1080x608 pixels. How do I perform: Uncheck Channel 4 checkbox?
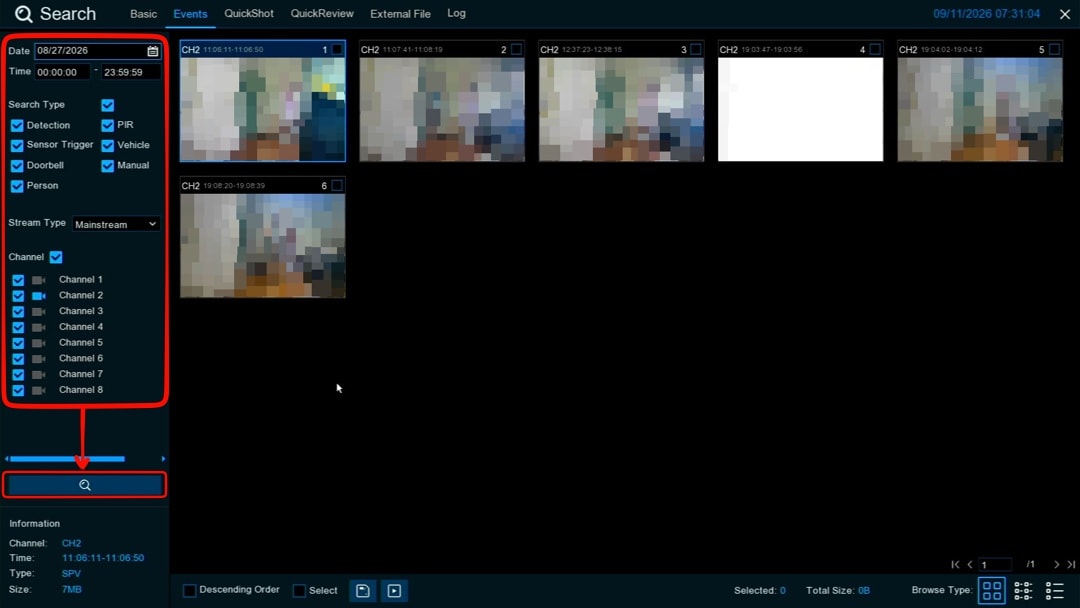pos(18,328)
